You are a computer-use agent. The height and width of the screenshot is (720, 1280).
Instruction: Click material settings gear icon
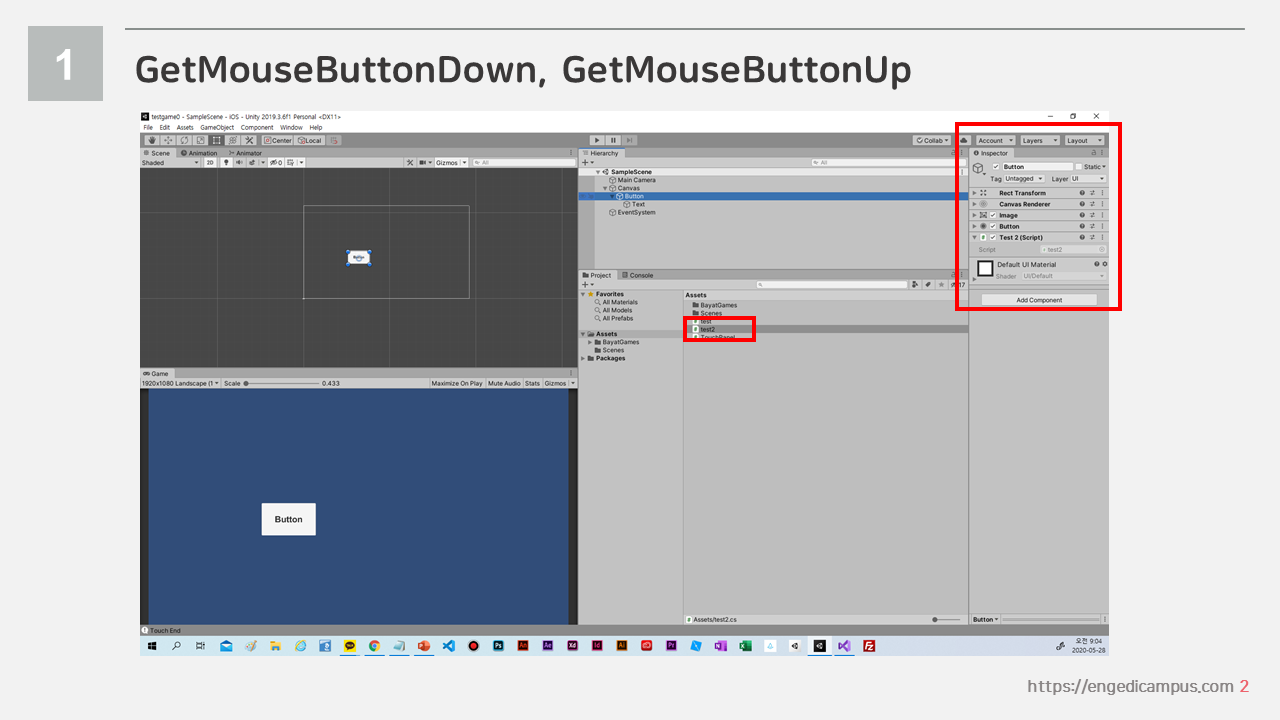1105,264
